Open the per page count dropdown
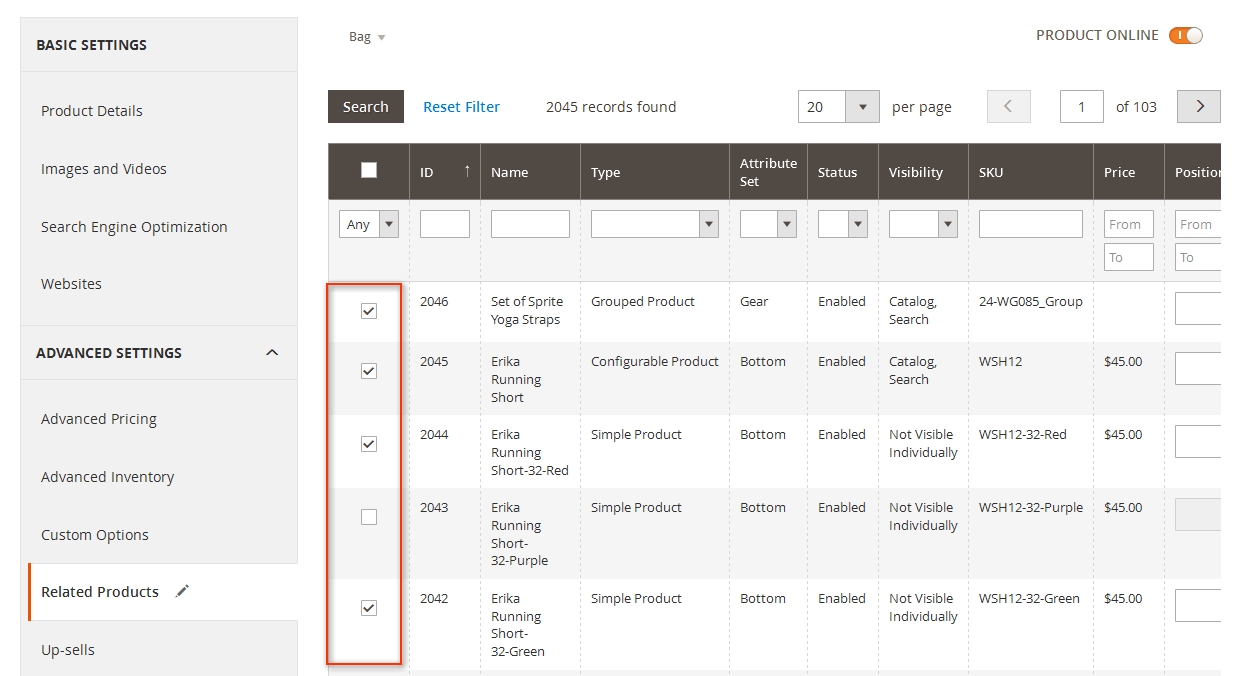The height and width of the screenshot is (676, 1239). click(862, 107)
